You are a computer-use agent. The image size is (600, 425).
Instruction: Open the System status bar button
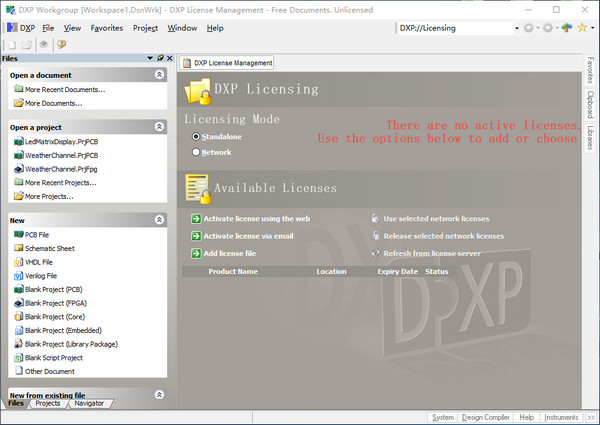443,417
